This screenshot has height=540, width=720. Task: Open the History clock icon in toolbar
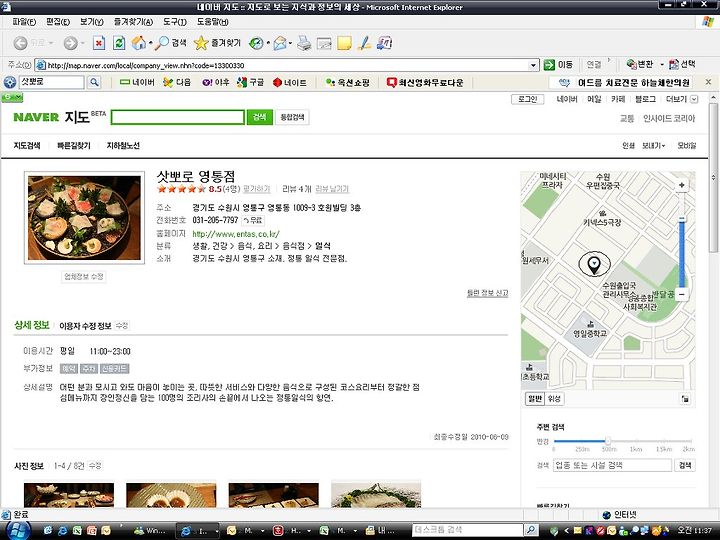tap(256, 43)
